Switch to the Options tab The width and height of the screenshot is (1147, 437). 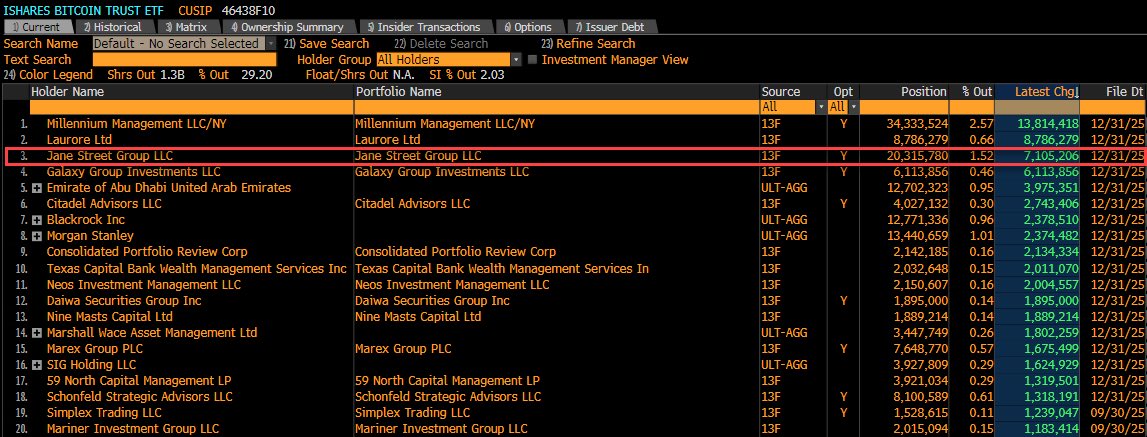pos(528,27)
